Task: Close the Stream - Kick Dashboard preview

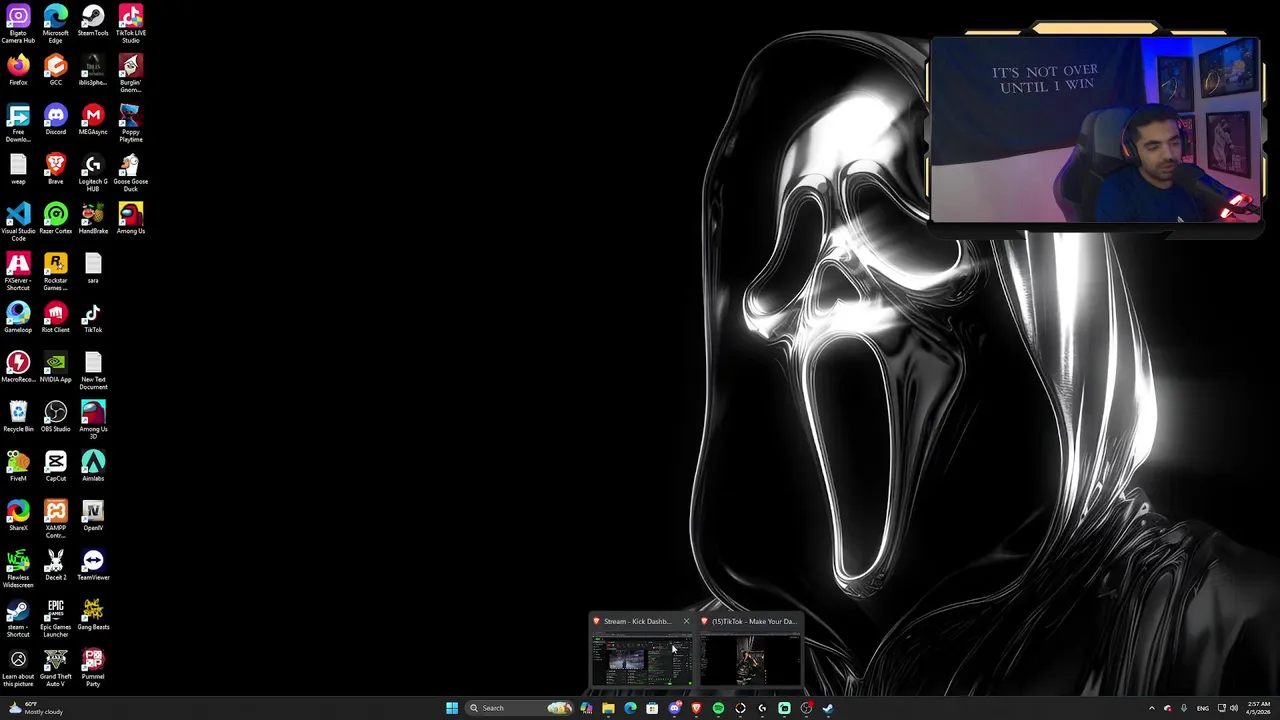Action: pos(686,621)
